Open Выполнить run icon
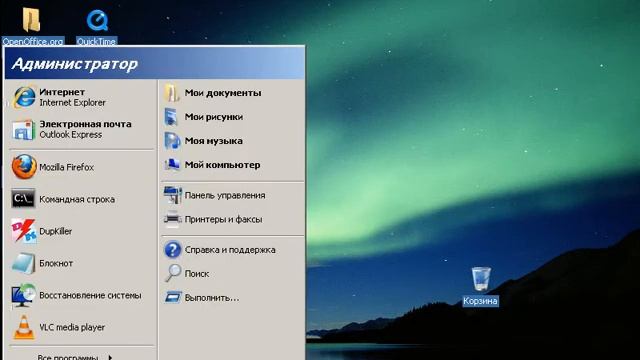The height and width of the screenshot is (360, 640). pyautogui.click(x=173, y=297)
